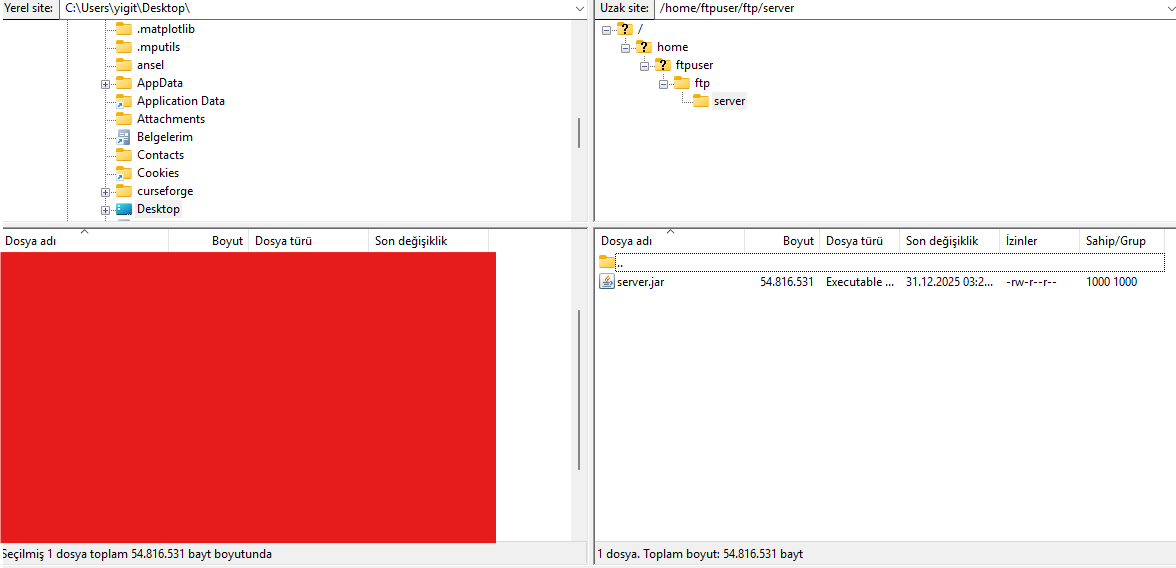Click the Contacts folder icon
Viewport: 1176px width, 568px height.
click(124, 155)
